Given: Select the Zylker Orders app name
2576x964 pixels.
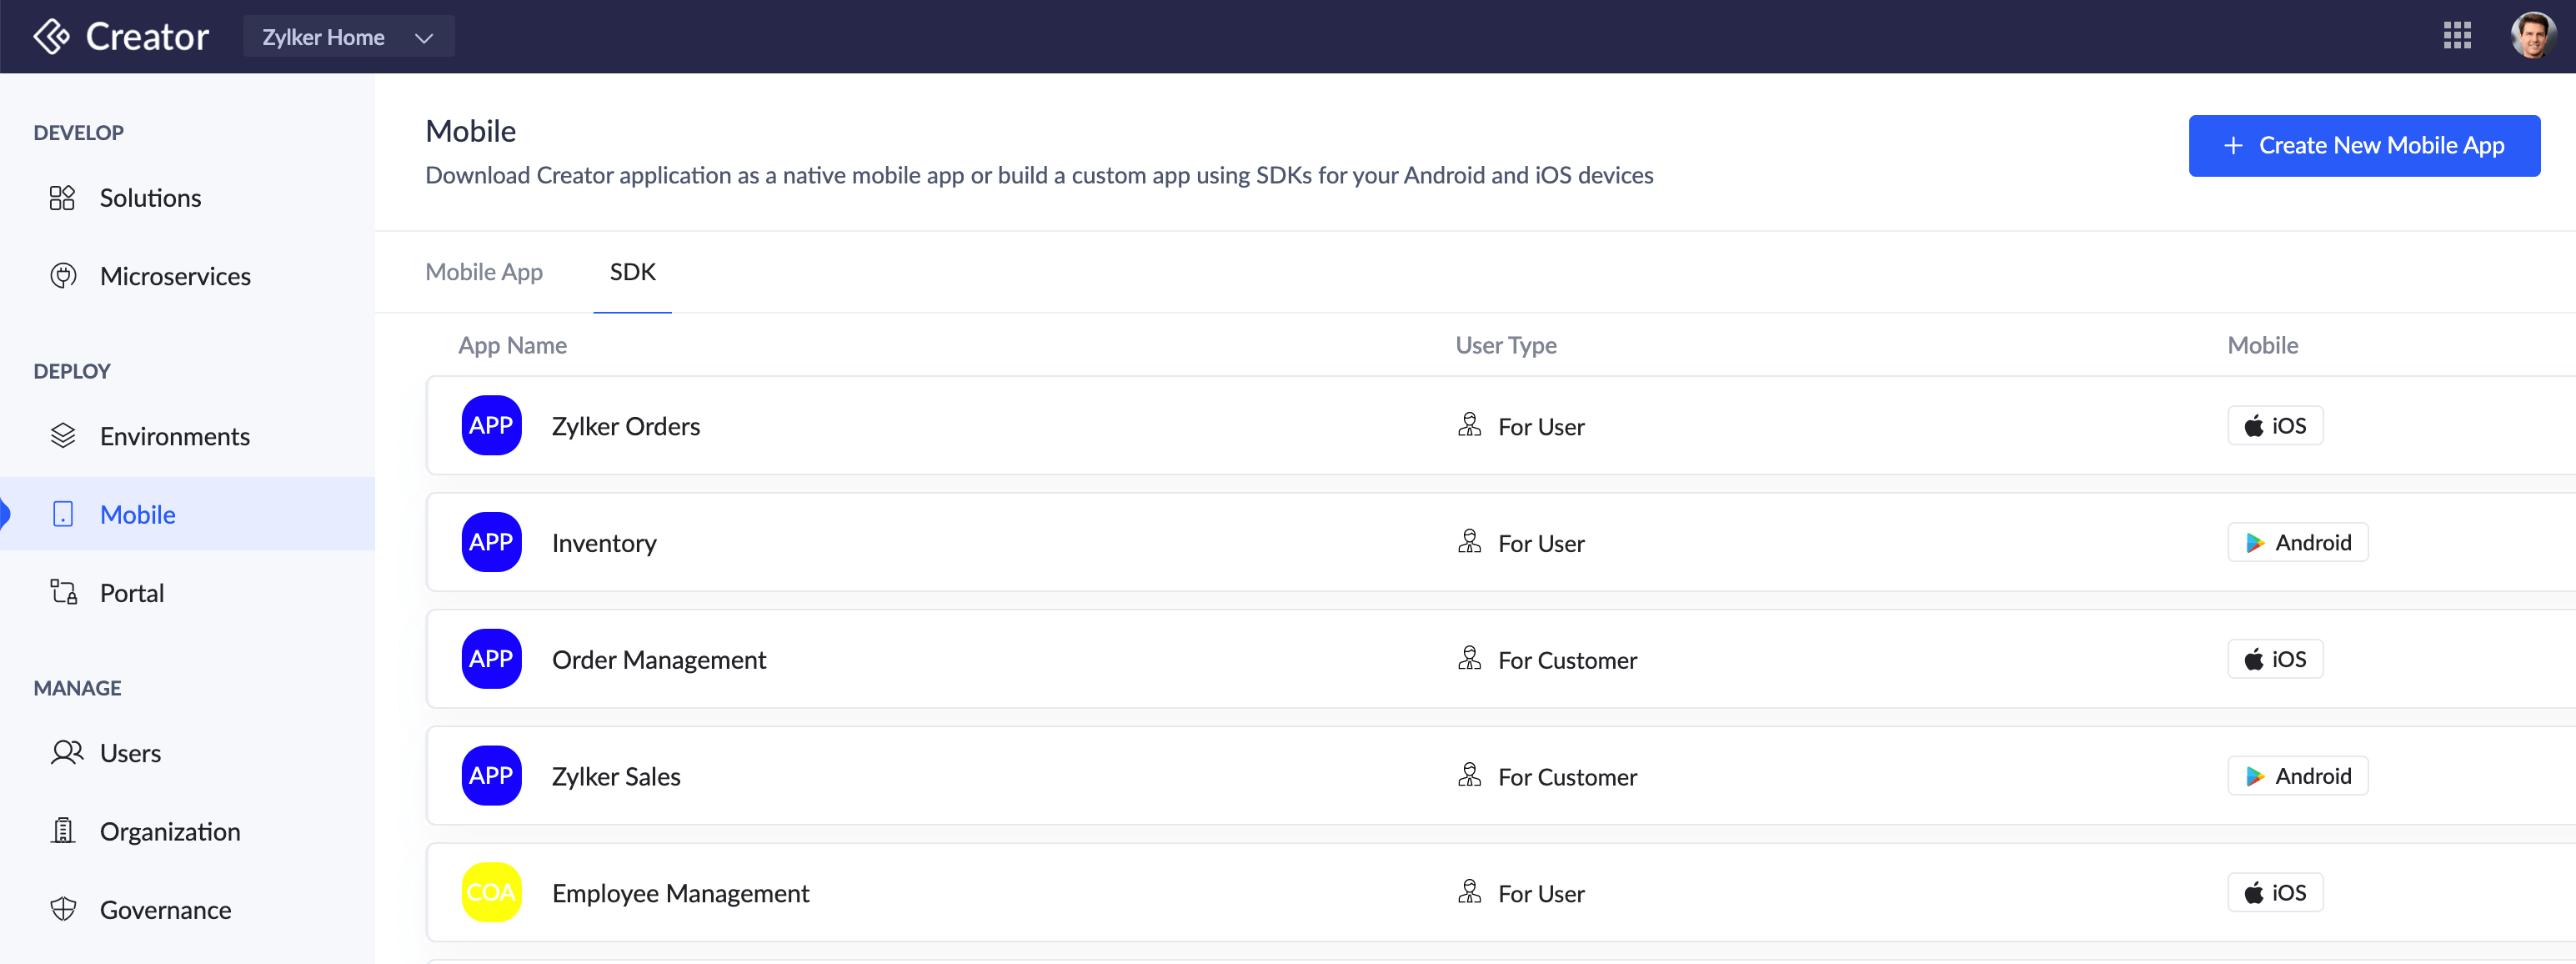Looking at the screenshot, I should (626, 426).
